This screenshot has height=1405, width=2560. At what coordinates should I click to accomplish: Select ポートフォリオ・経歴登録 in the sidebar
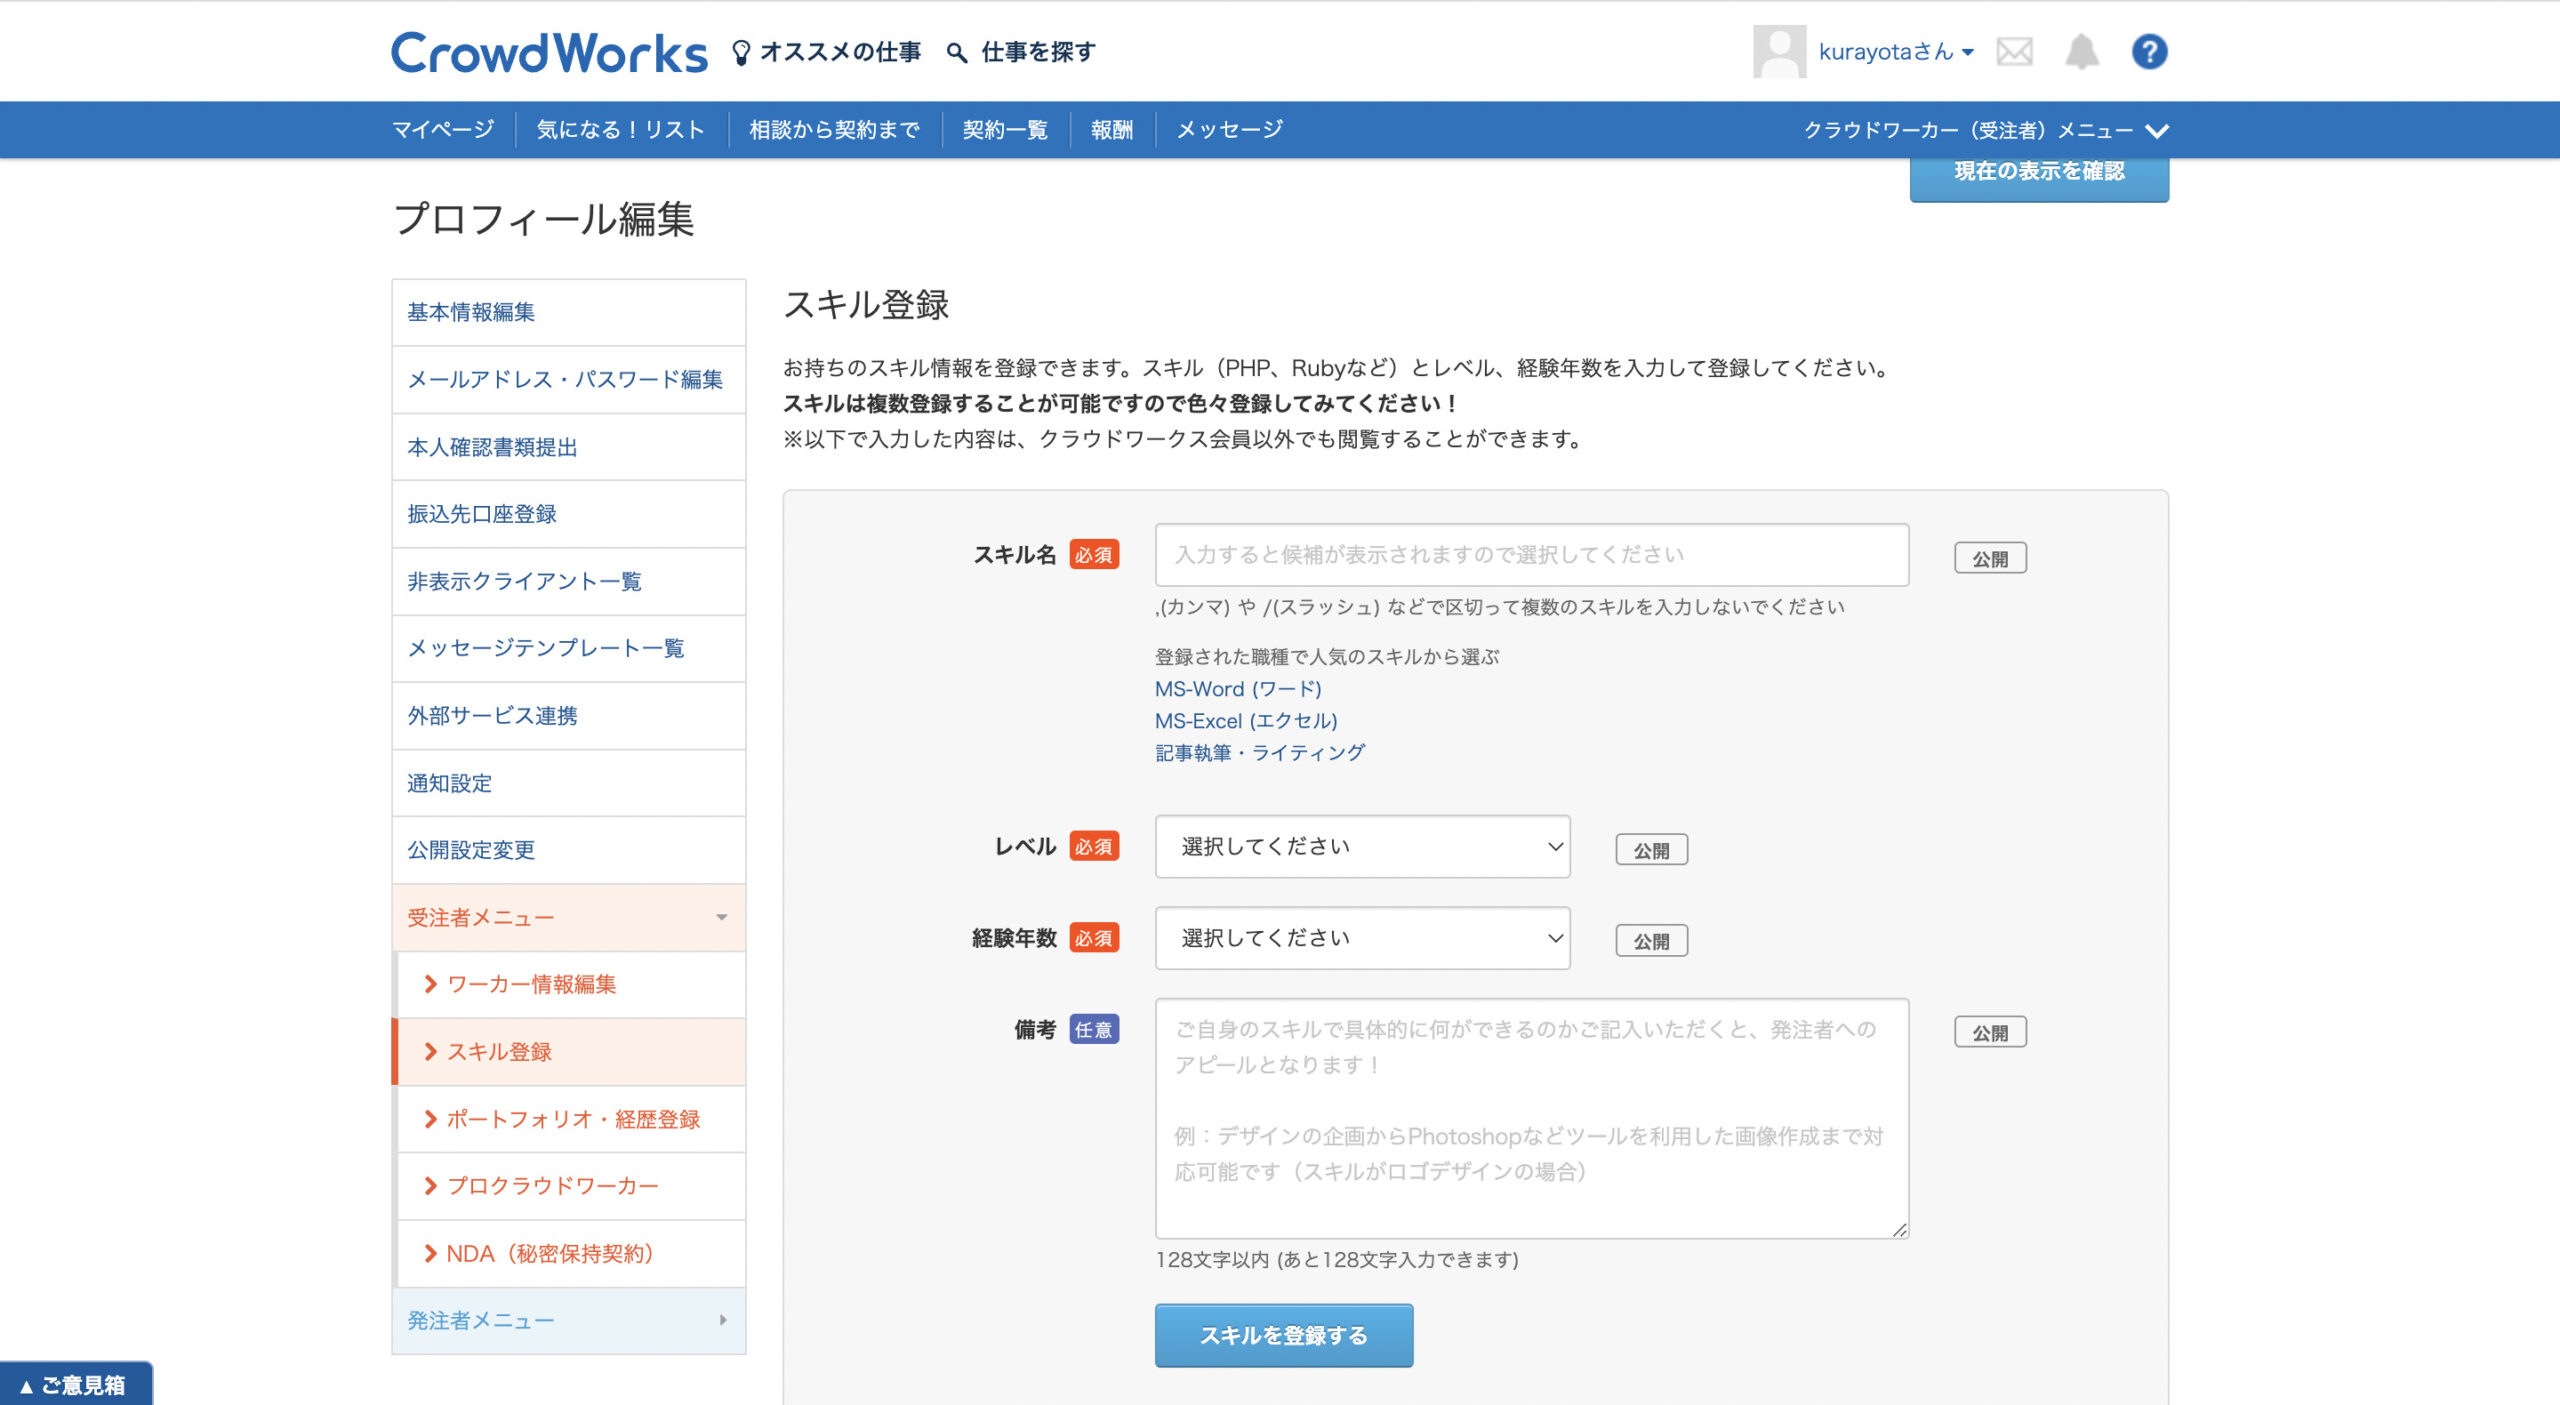click(x=573, y=1119)
